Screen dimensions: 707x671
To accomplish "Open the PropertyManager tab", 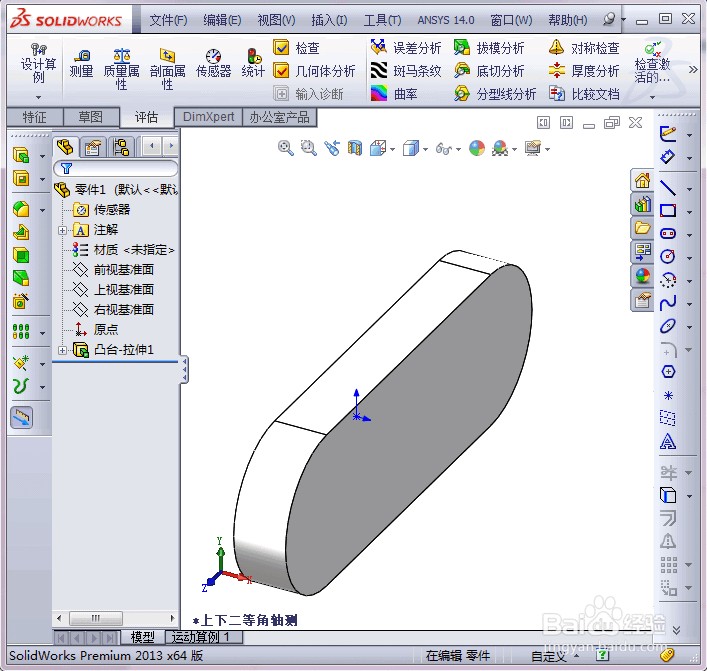I will pos(92,147).
